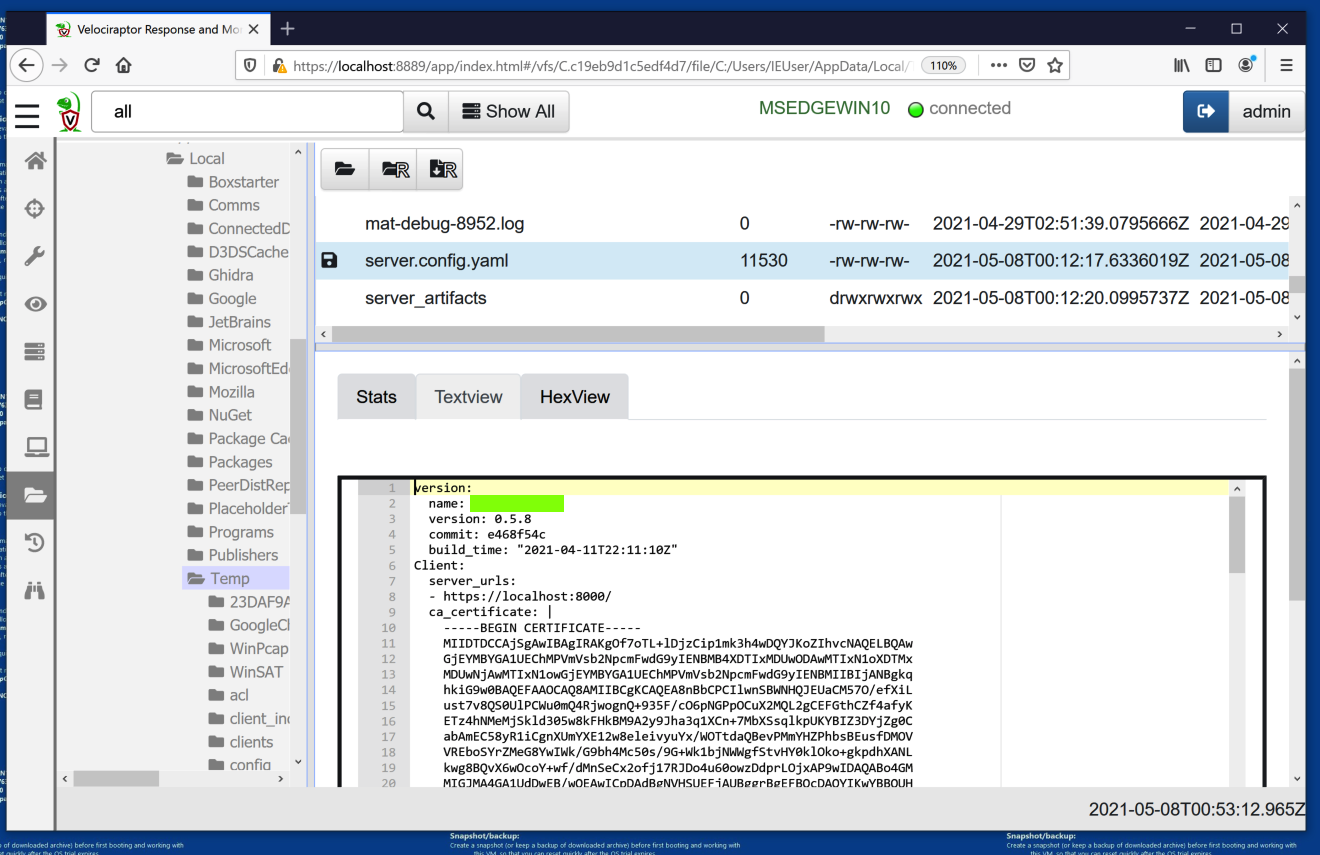Click the admin user button
Screen dimensions: 1320x855
[1266, 112]
